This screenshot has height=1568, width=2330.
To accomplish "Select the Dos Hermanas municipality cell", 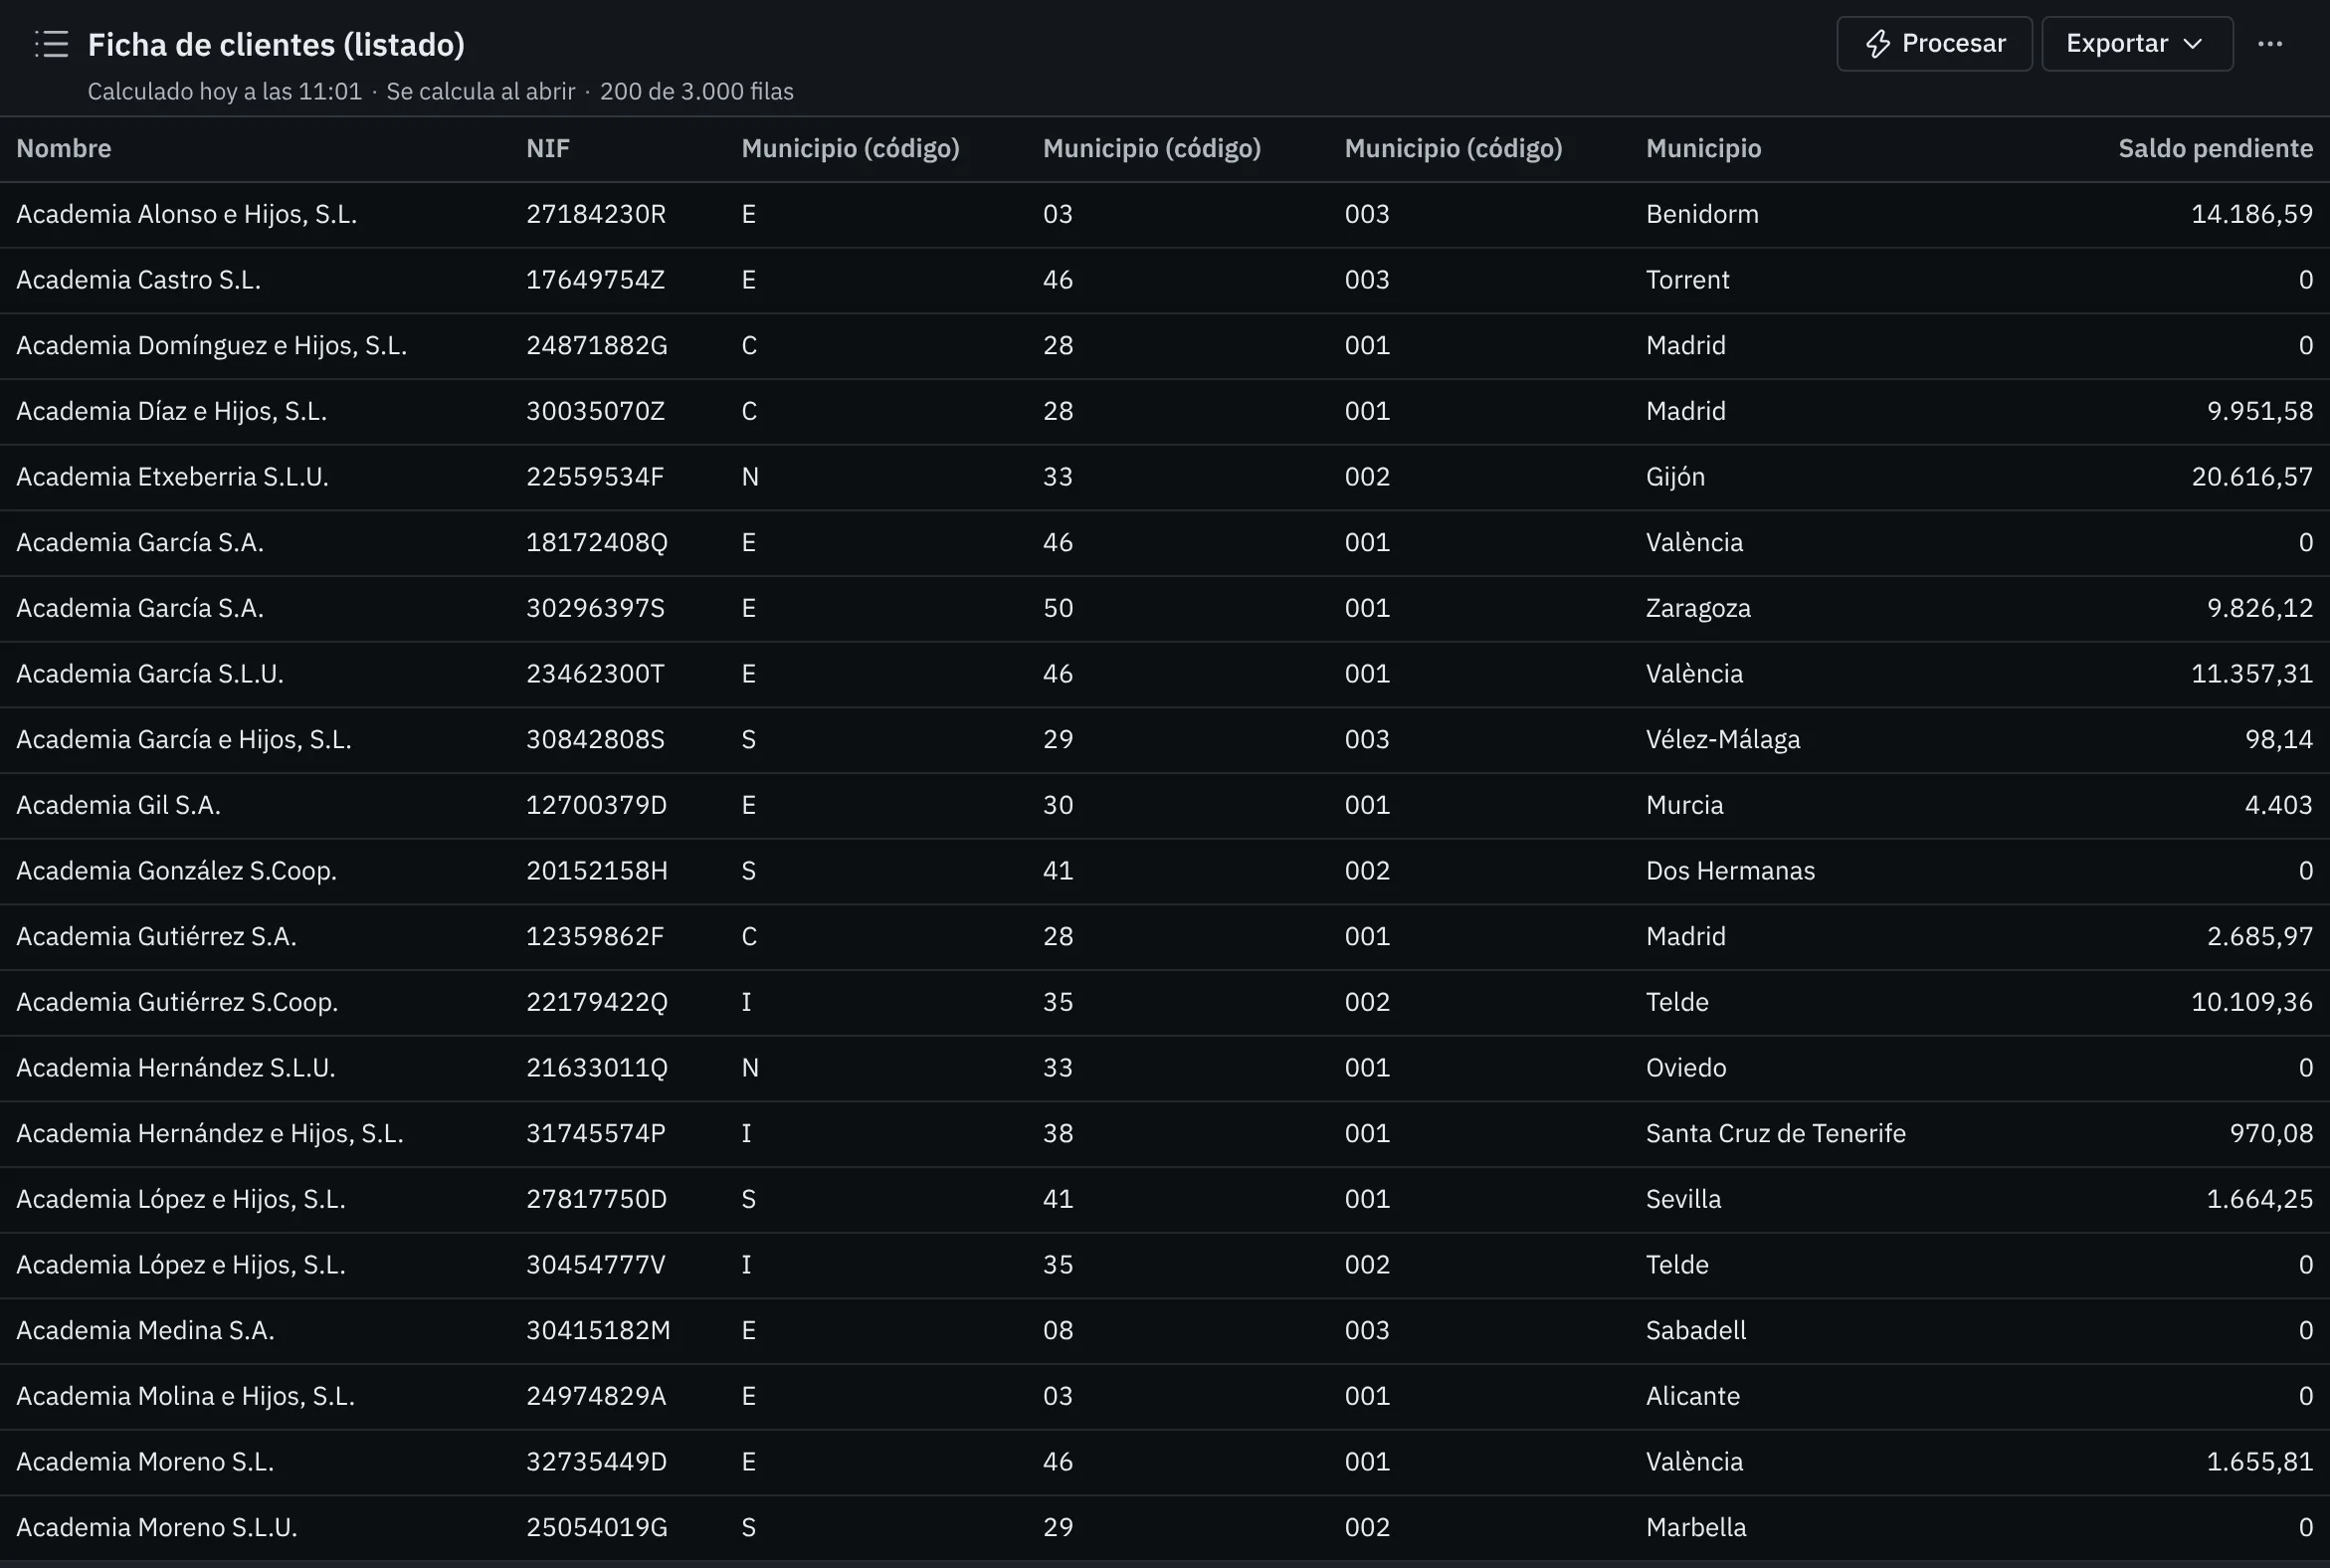I will tap(1730, 870).
